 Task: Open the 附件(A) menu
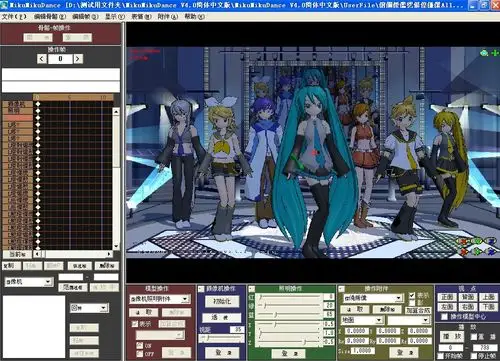[168, 17]
